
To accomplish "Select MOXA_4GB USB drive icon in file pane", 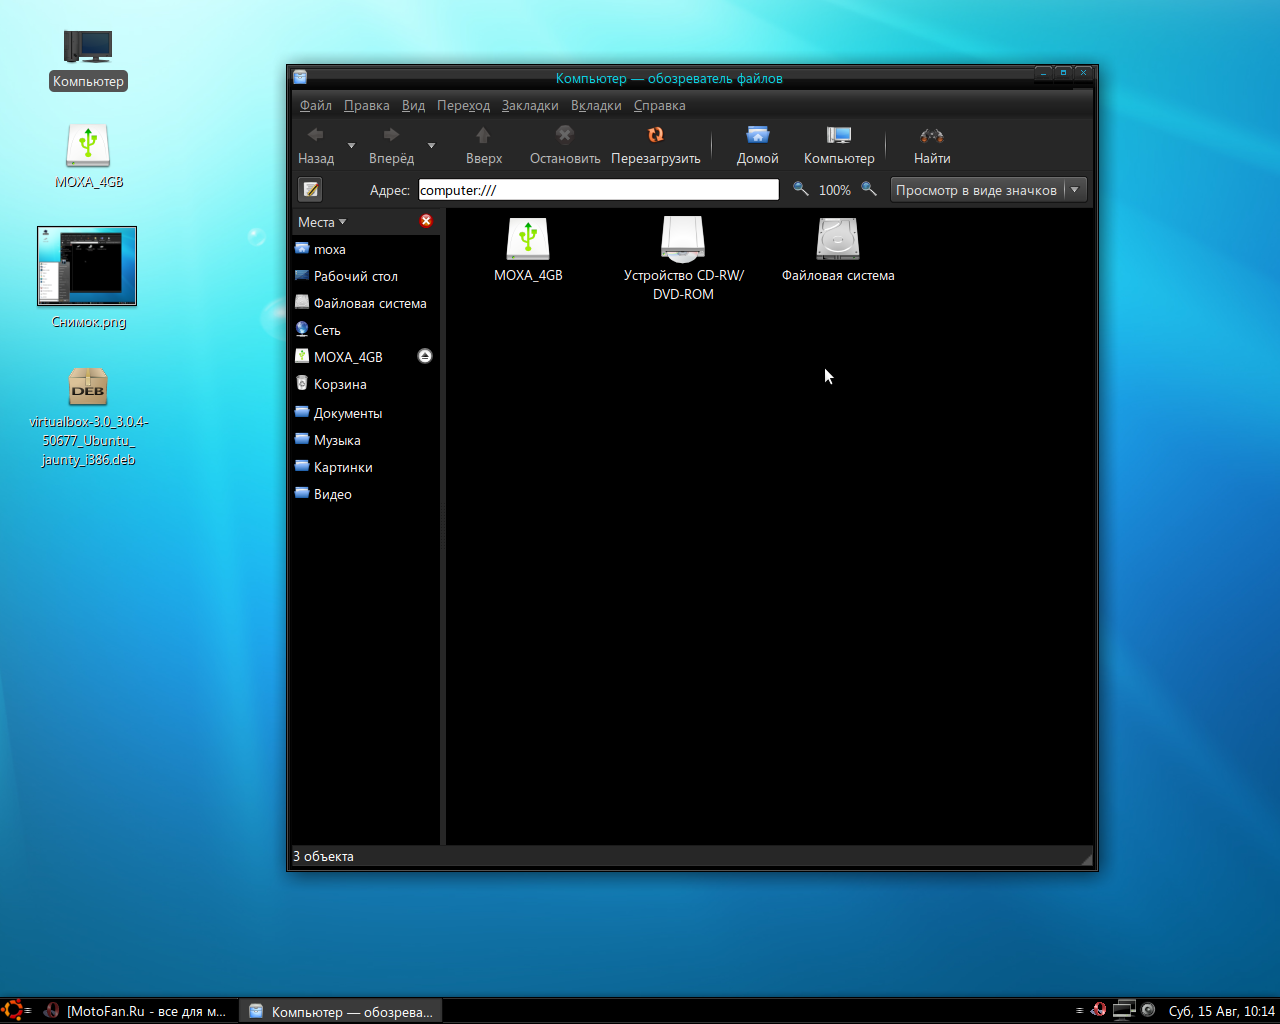I will (x=528, y=239).
